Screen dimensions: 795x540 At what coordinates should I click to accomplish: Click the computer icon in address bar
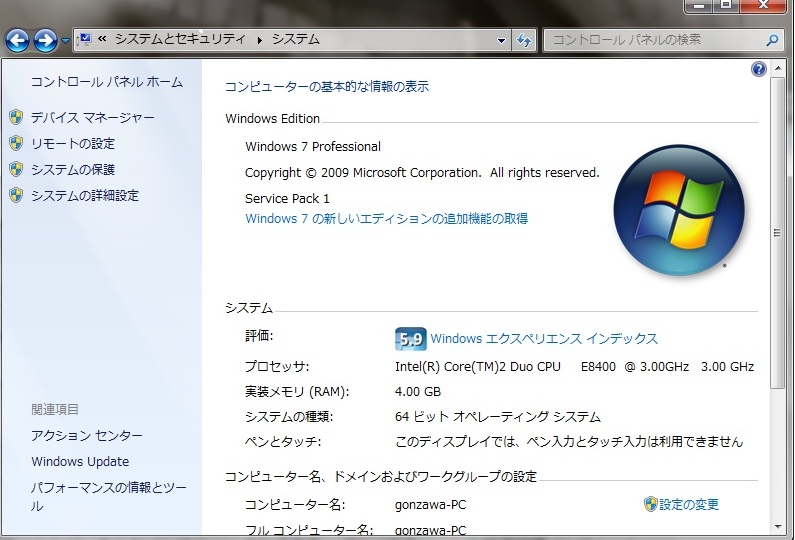coord(85,39)
